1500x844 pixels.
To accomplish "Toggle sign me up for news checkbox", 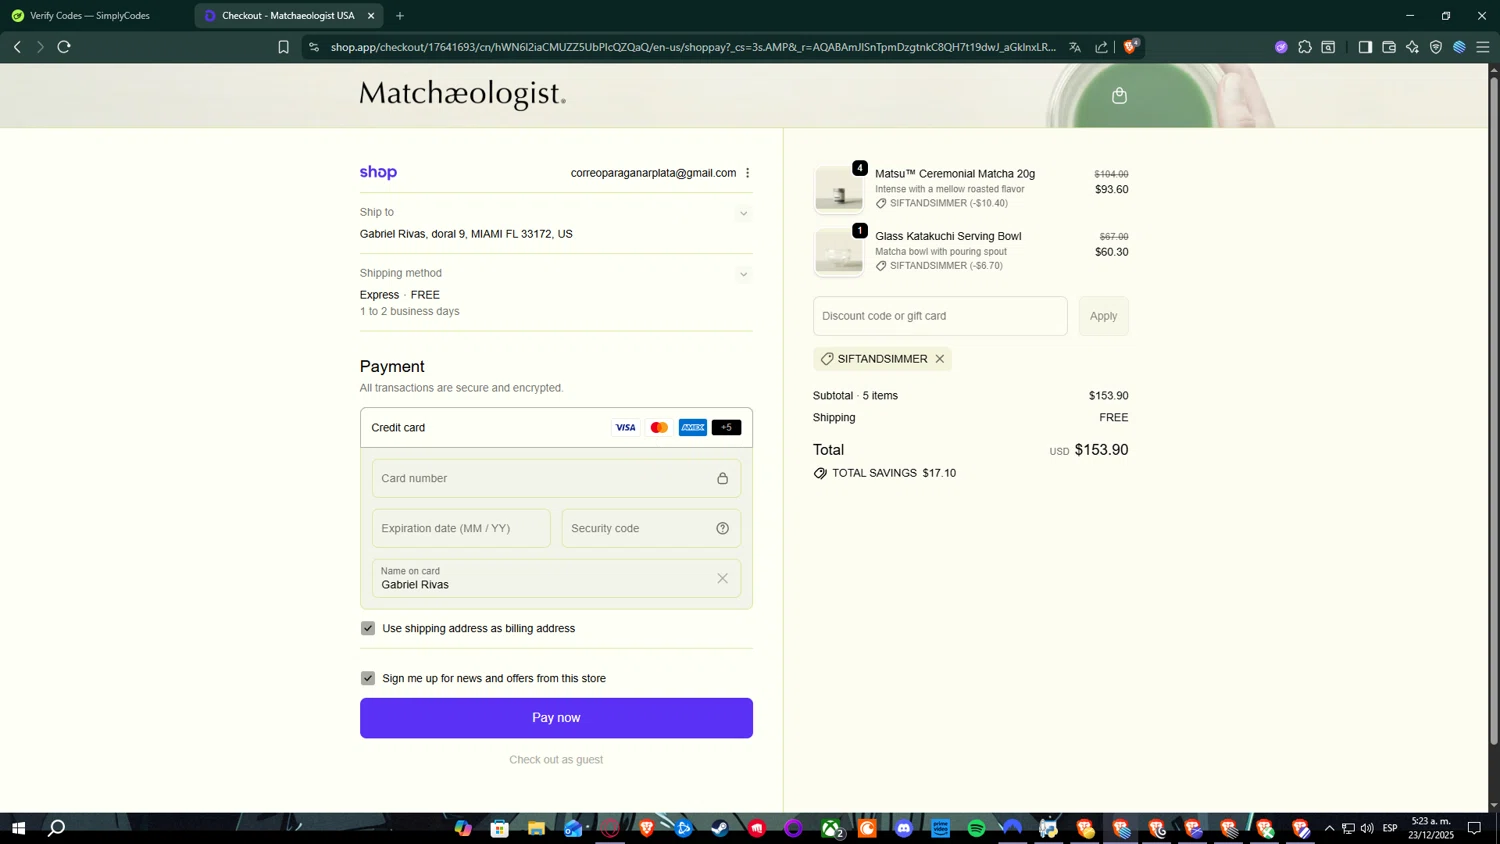I will click(368, 678).
